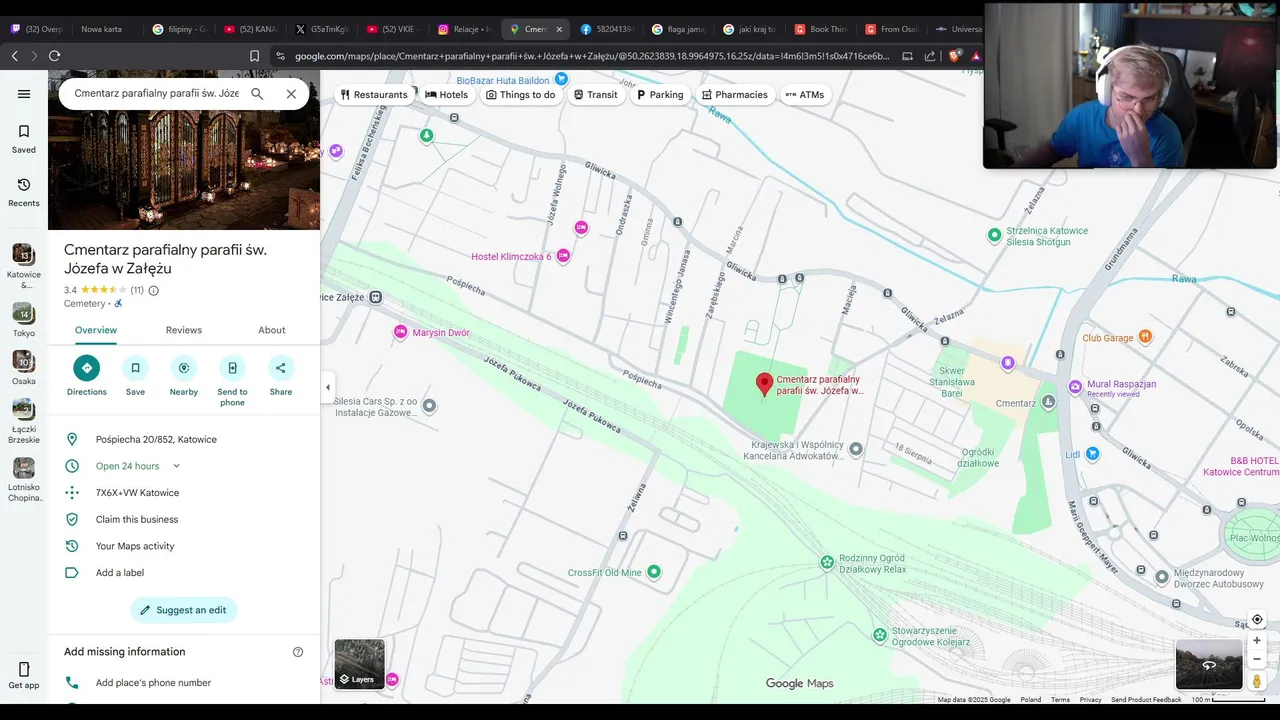Reload the page with browser refresh

click(x=54, y=56)
